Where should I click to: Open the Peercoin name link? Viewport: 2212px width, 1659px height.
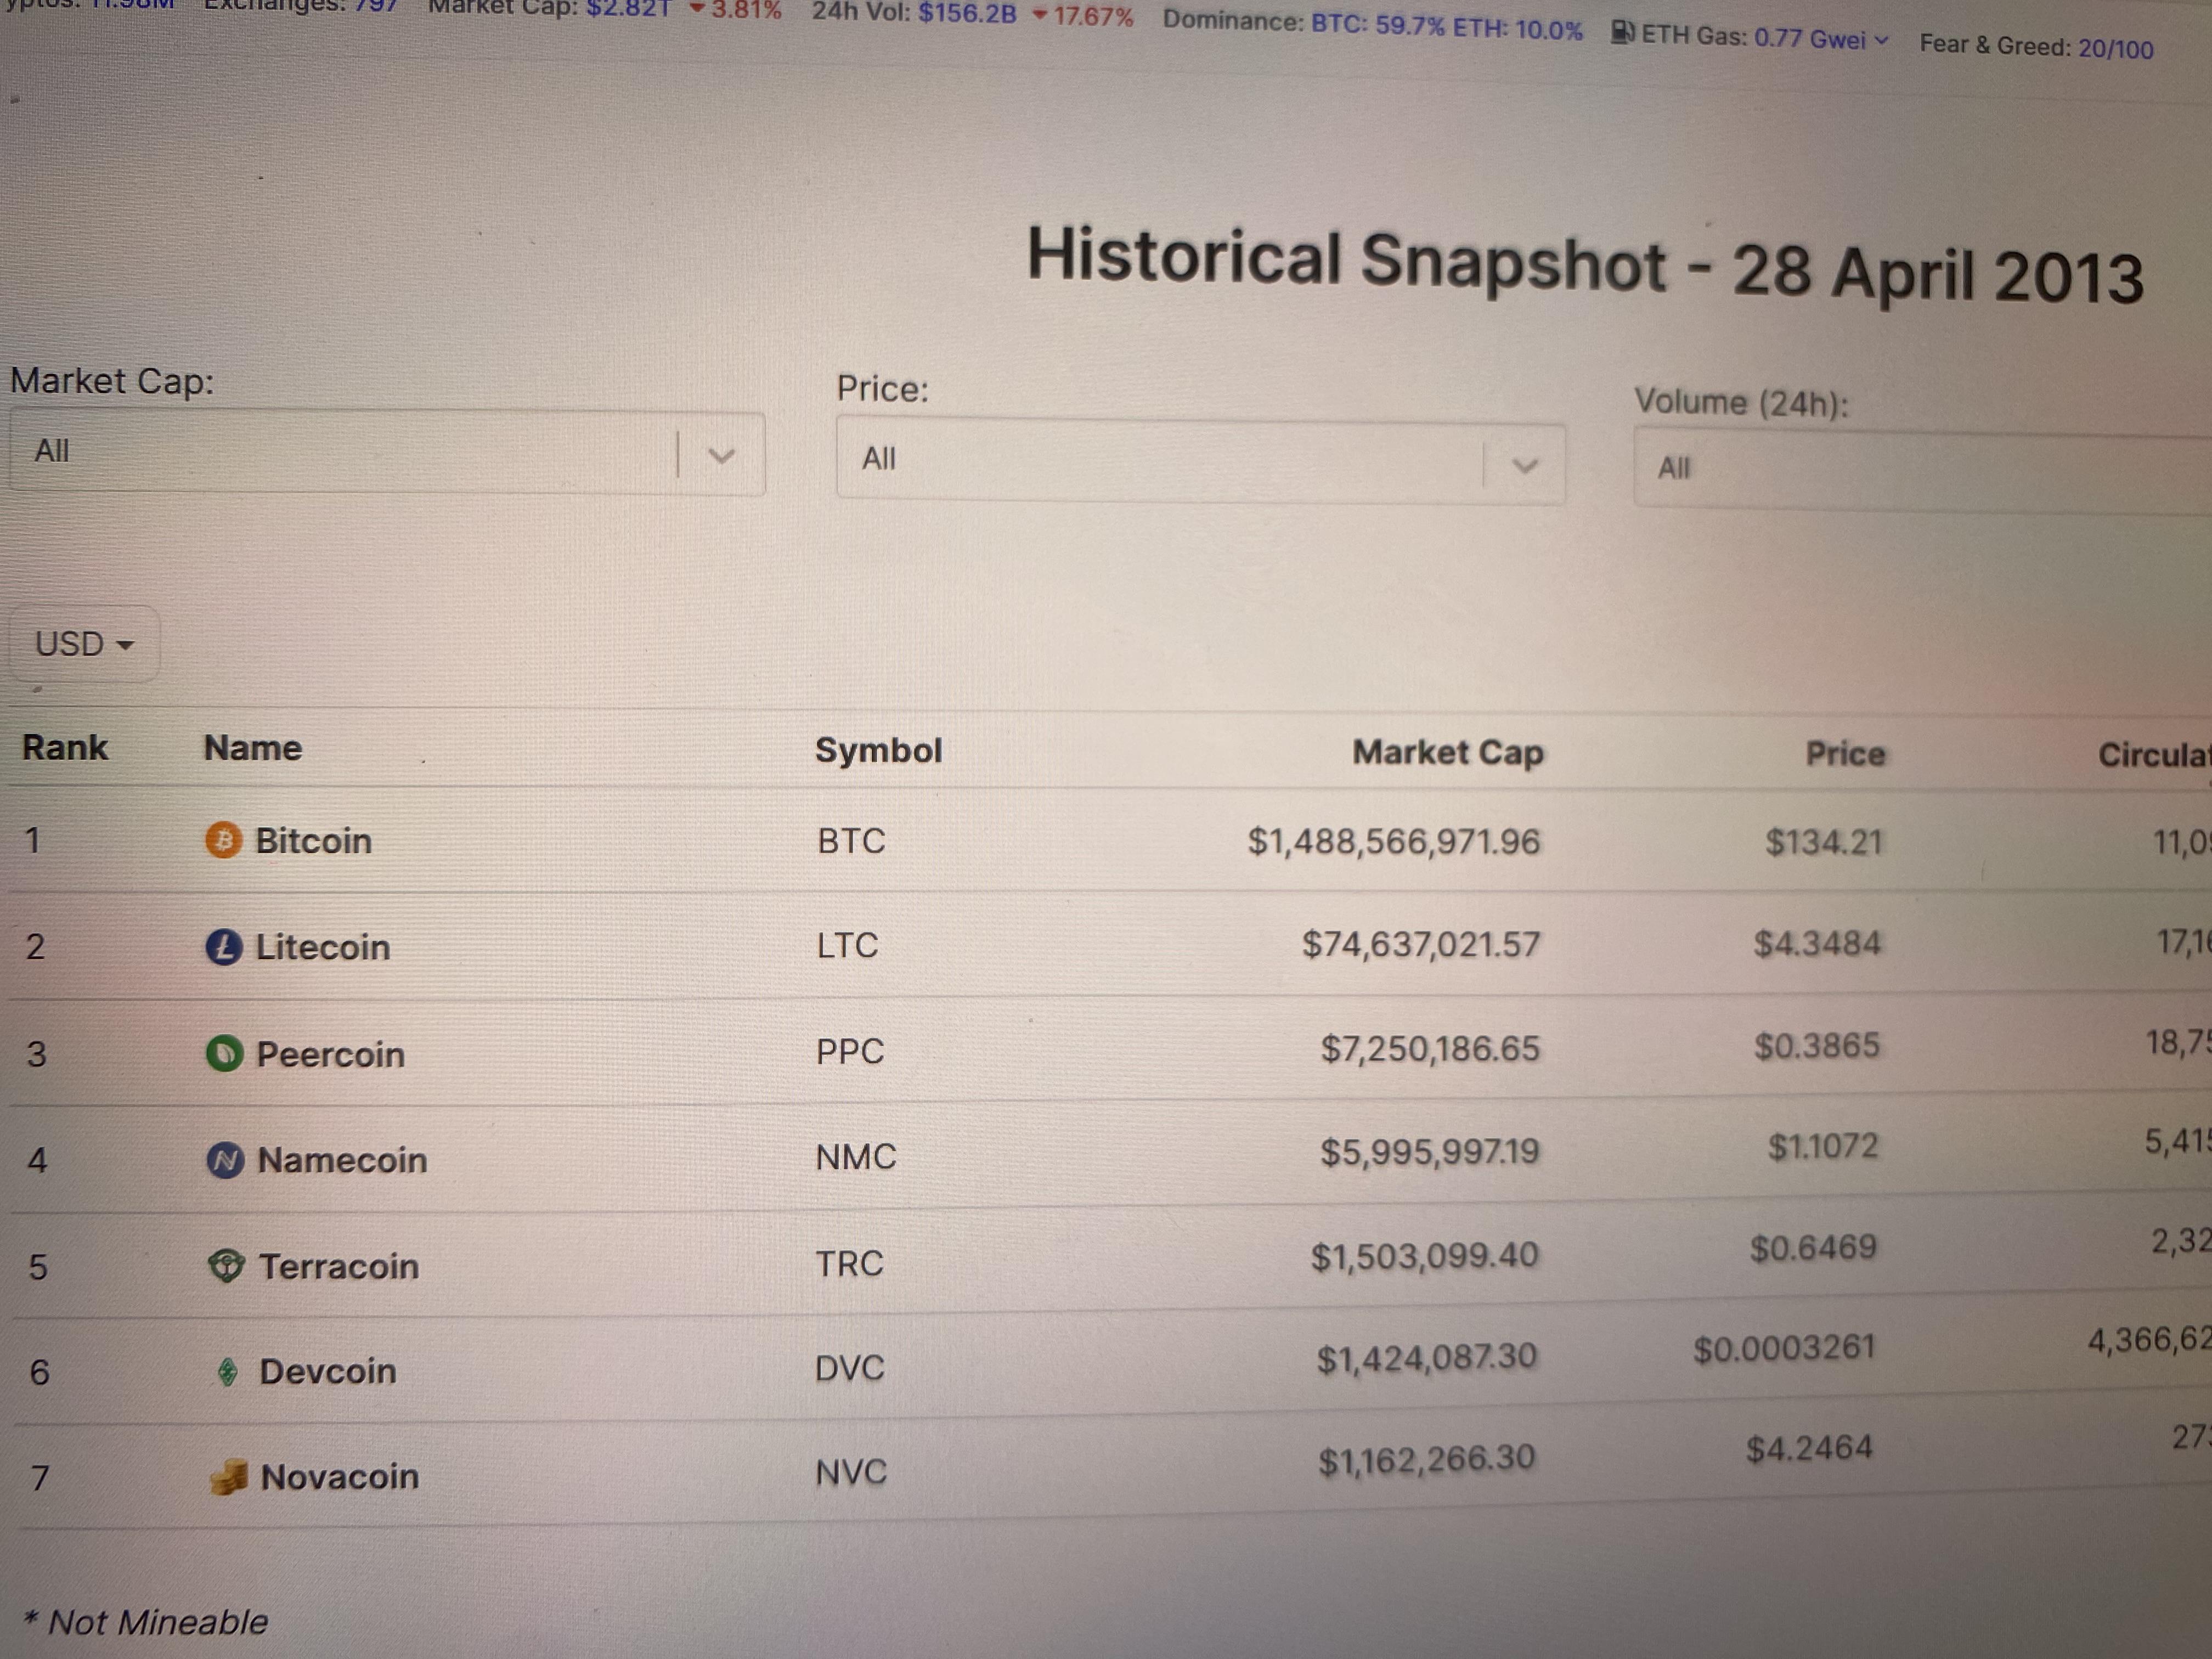[331, 1054]
